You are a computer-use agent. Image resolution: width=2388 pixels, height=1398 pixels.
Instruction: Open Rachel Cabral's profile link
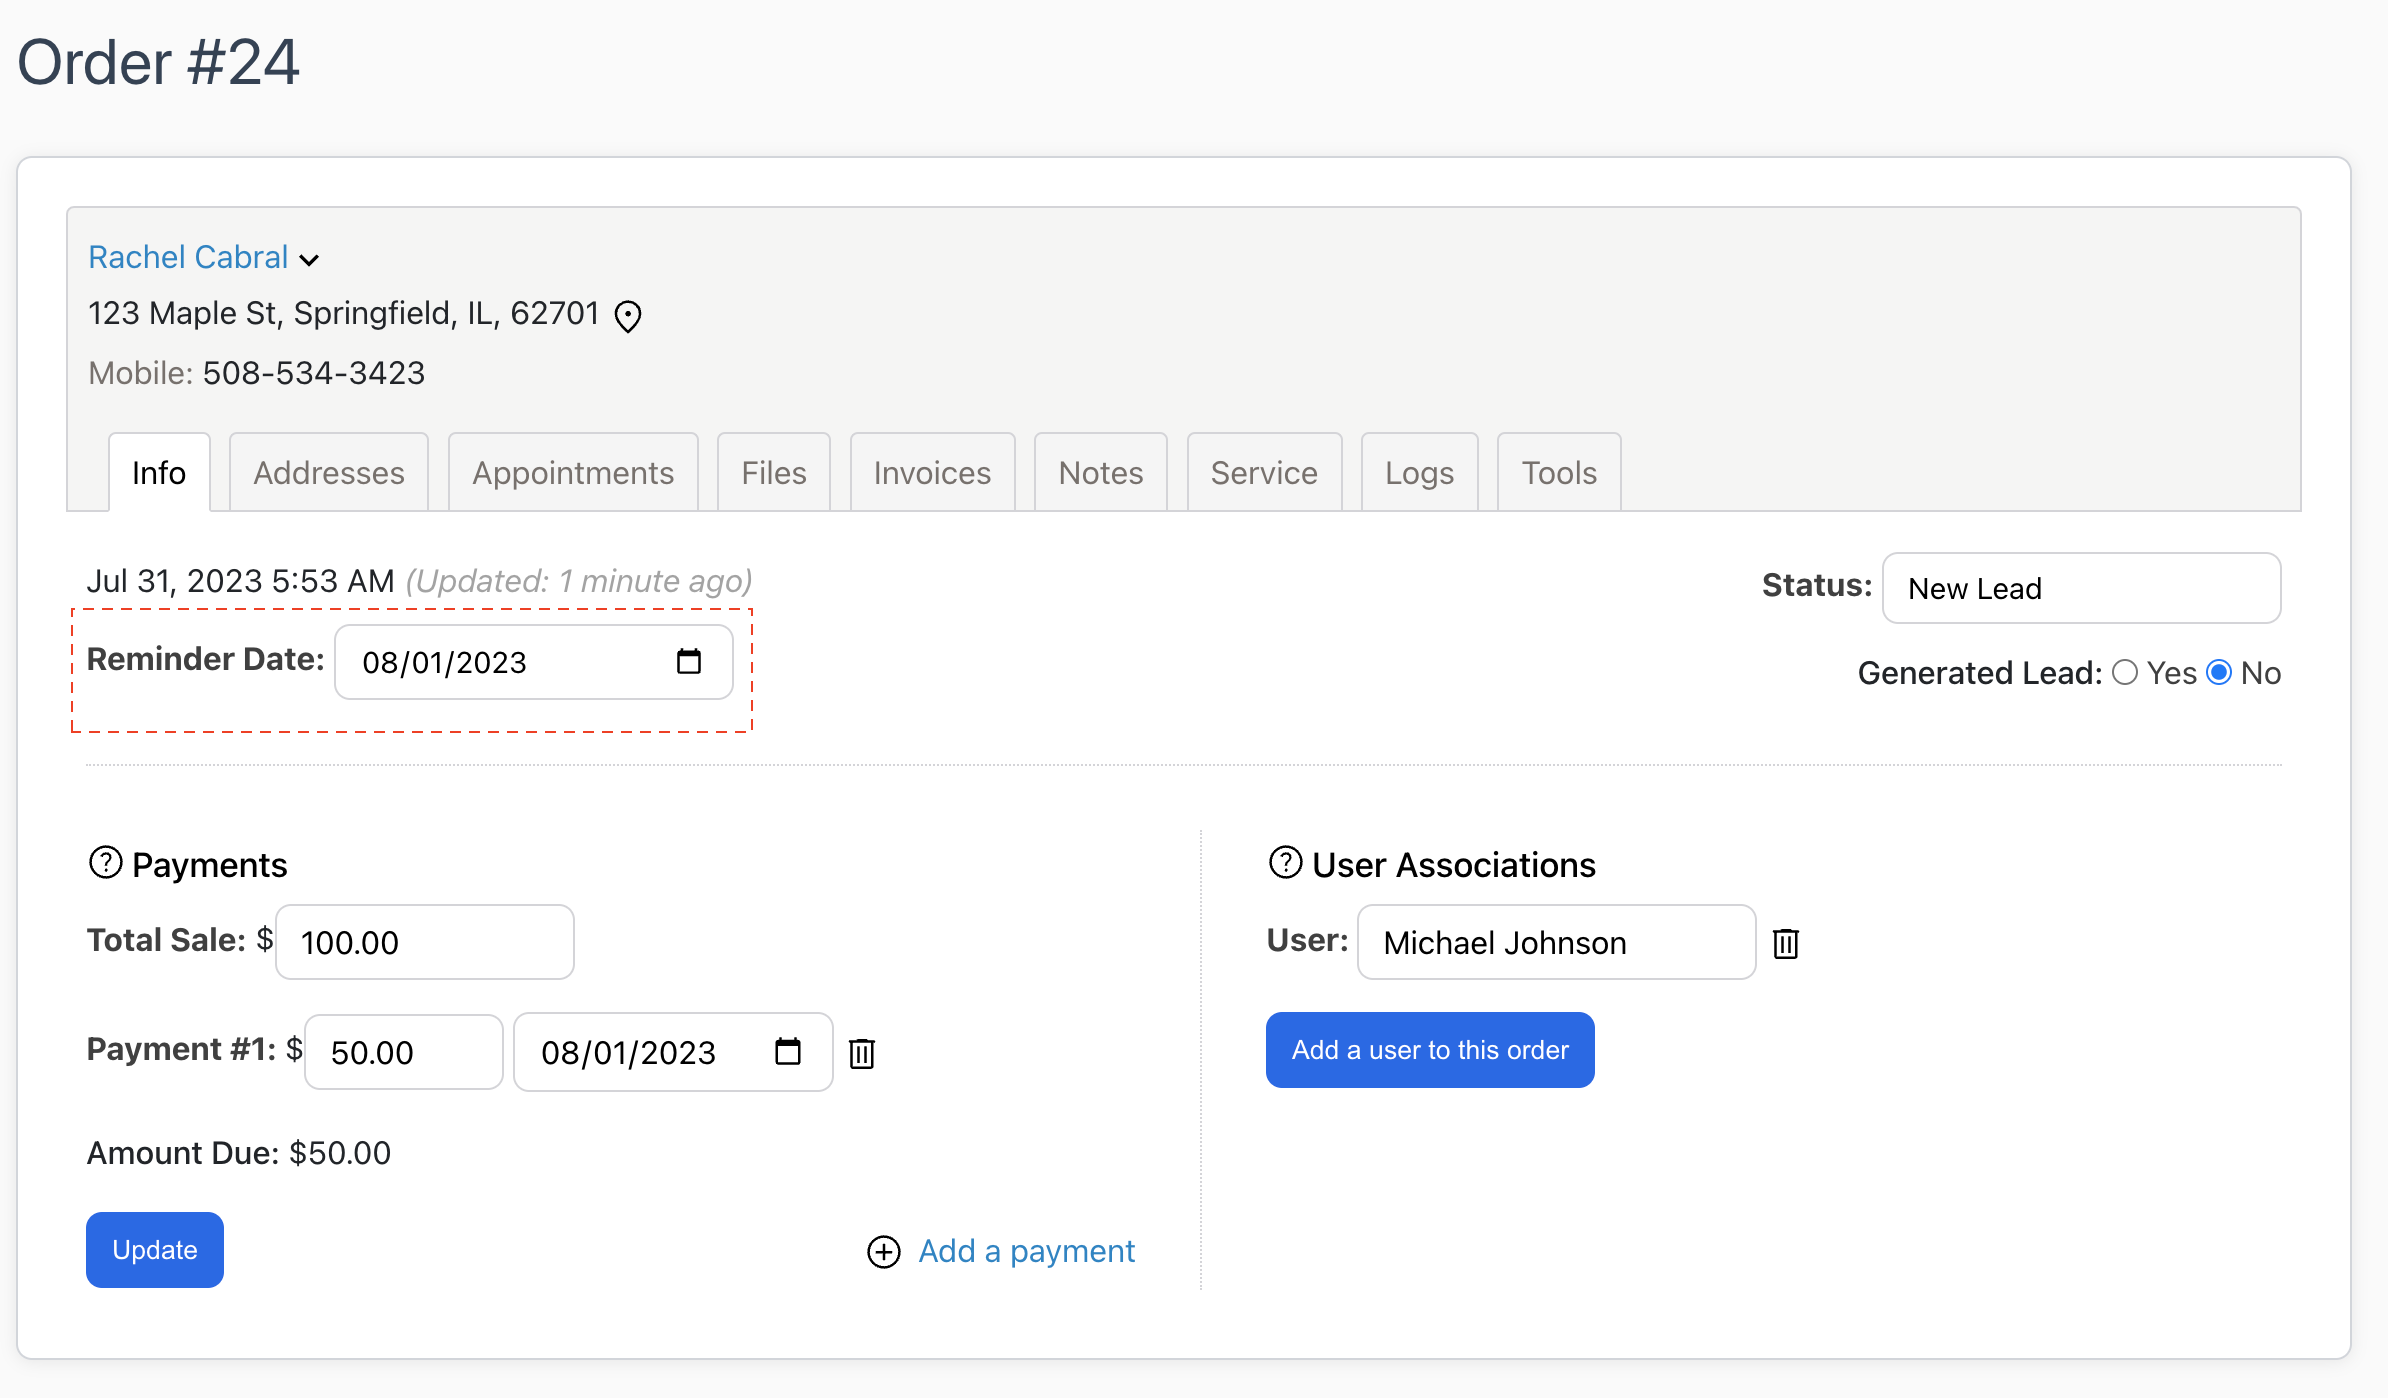tap(187, 257)
